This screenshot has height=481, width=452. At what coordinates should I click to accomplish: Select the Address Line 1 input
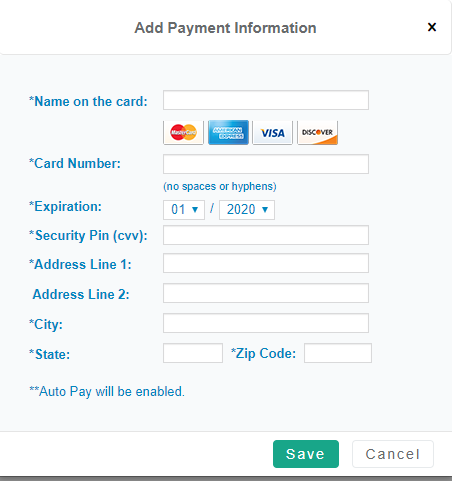[266, 263]
